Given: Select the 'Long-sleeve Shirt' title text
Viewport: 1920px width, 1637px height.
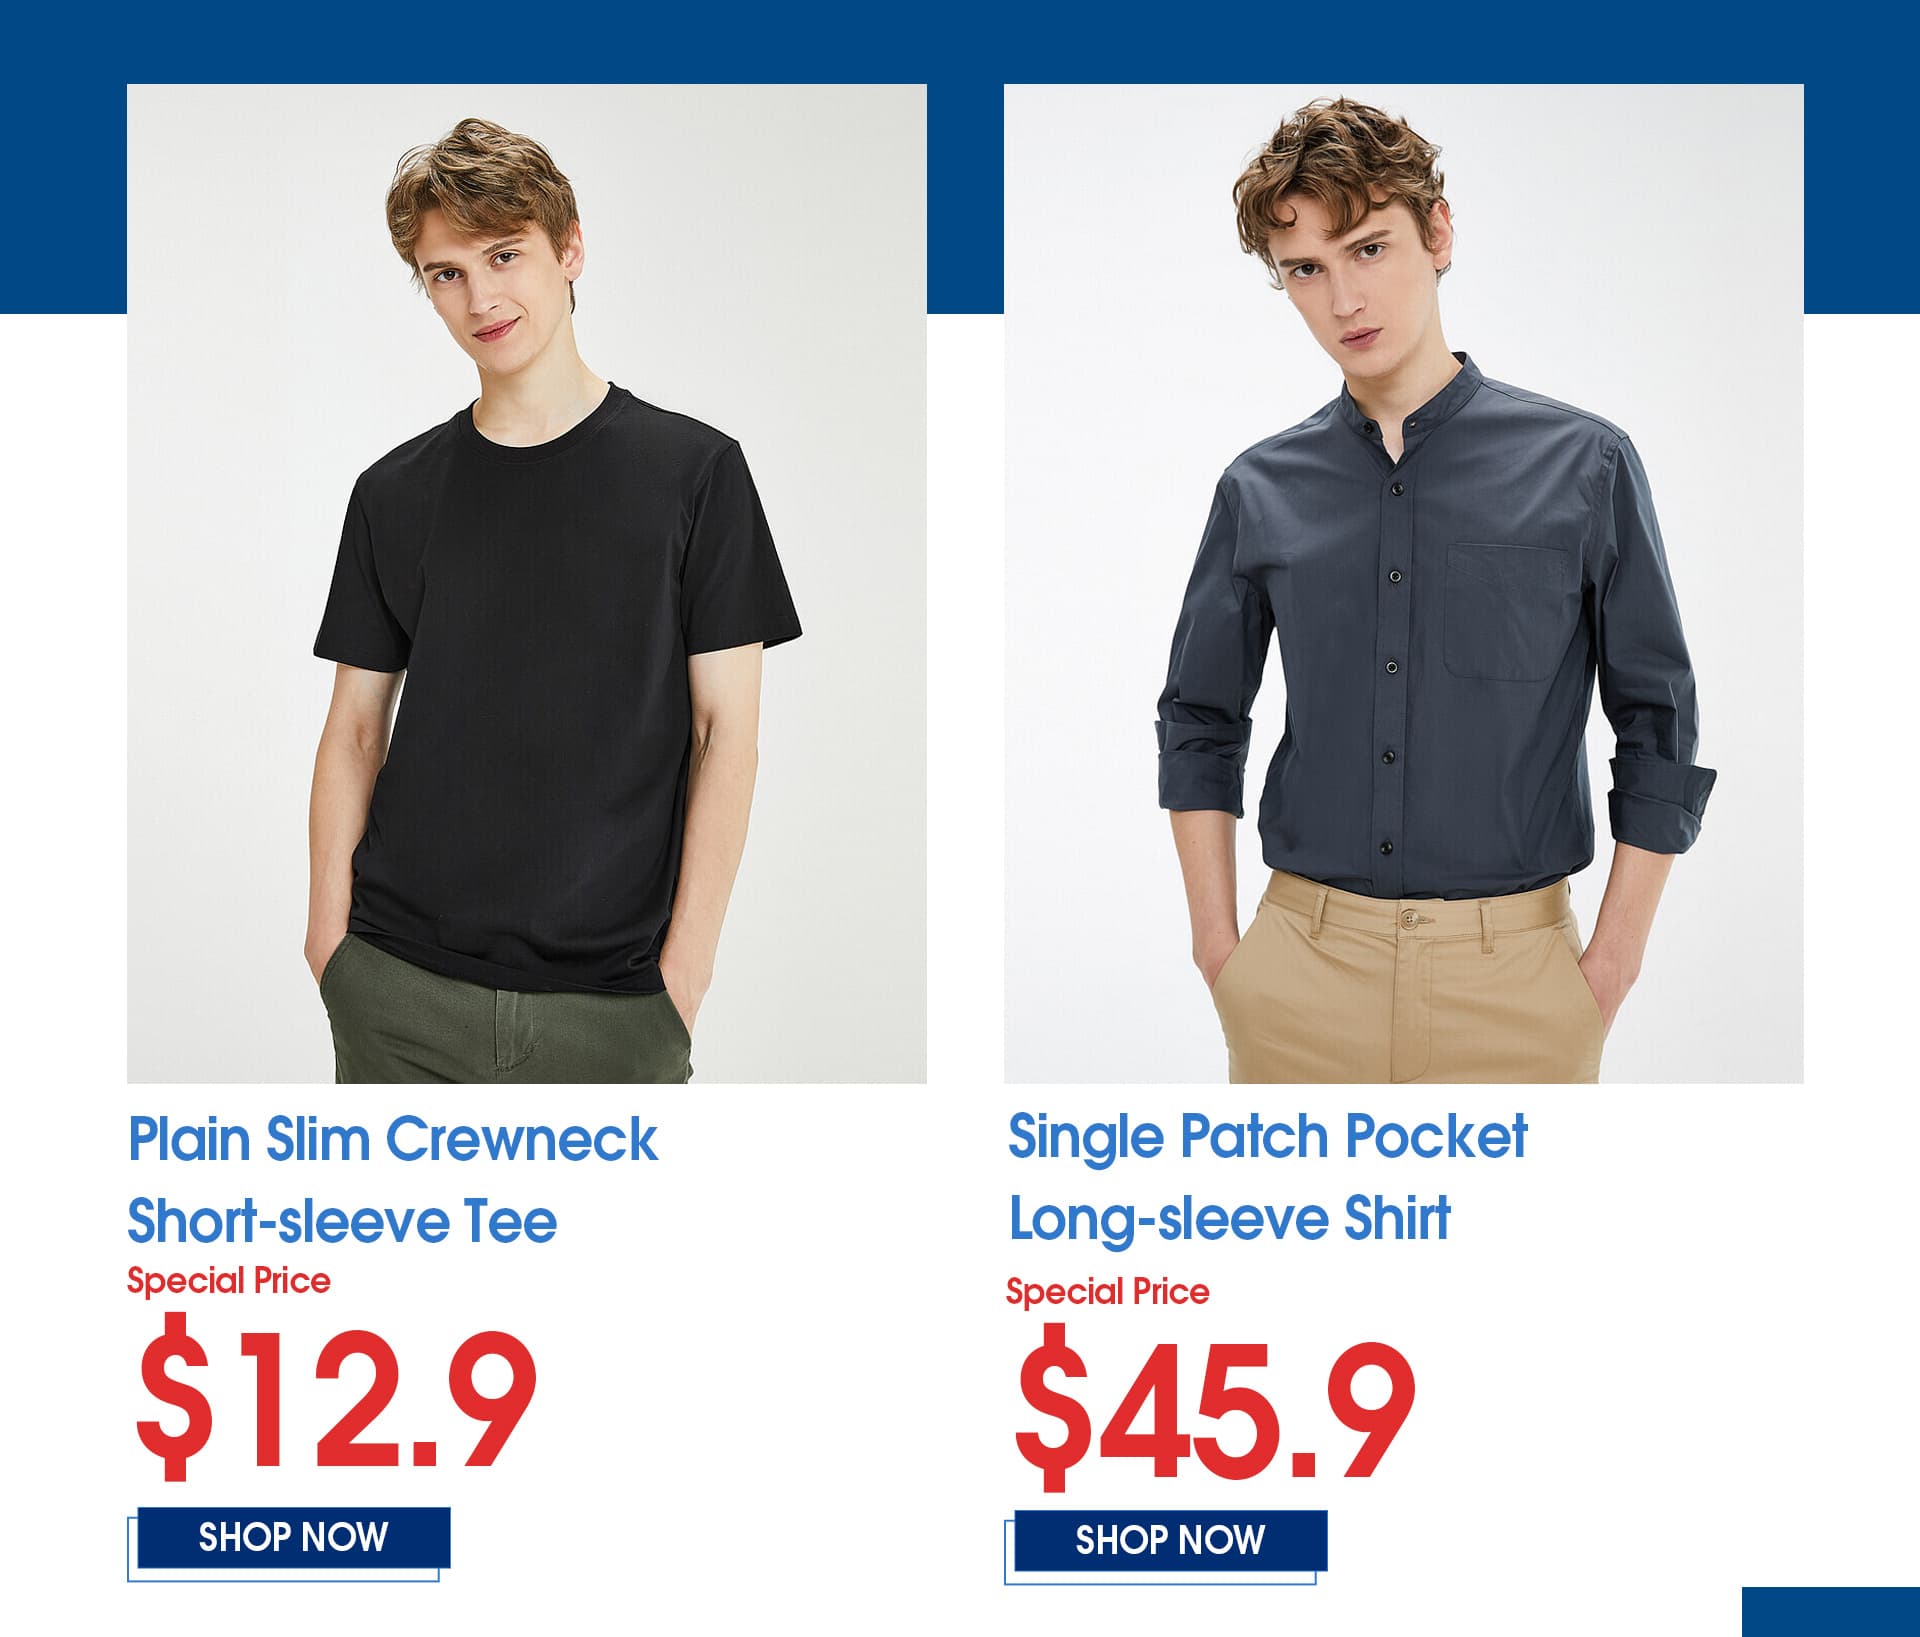Looking at the screenshot, I should 1229,1218.
